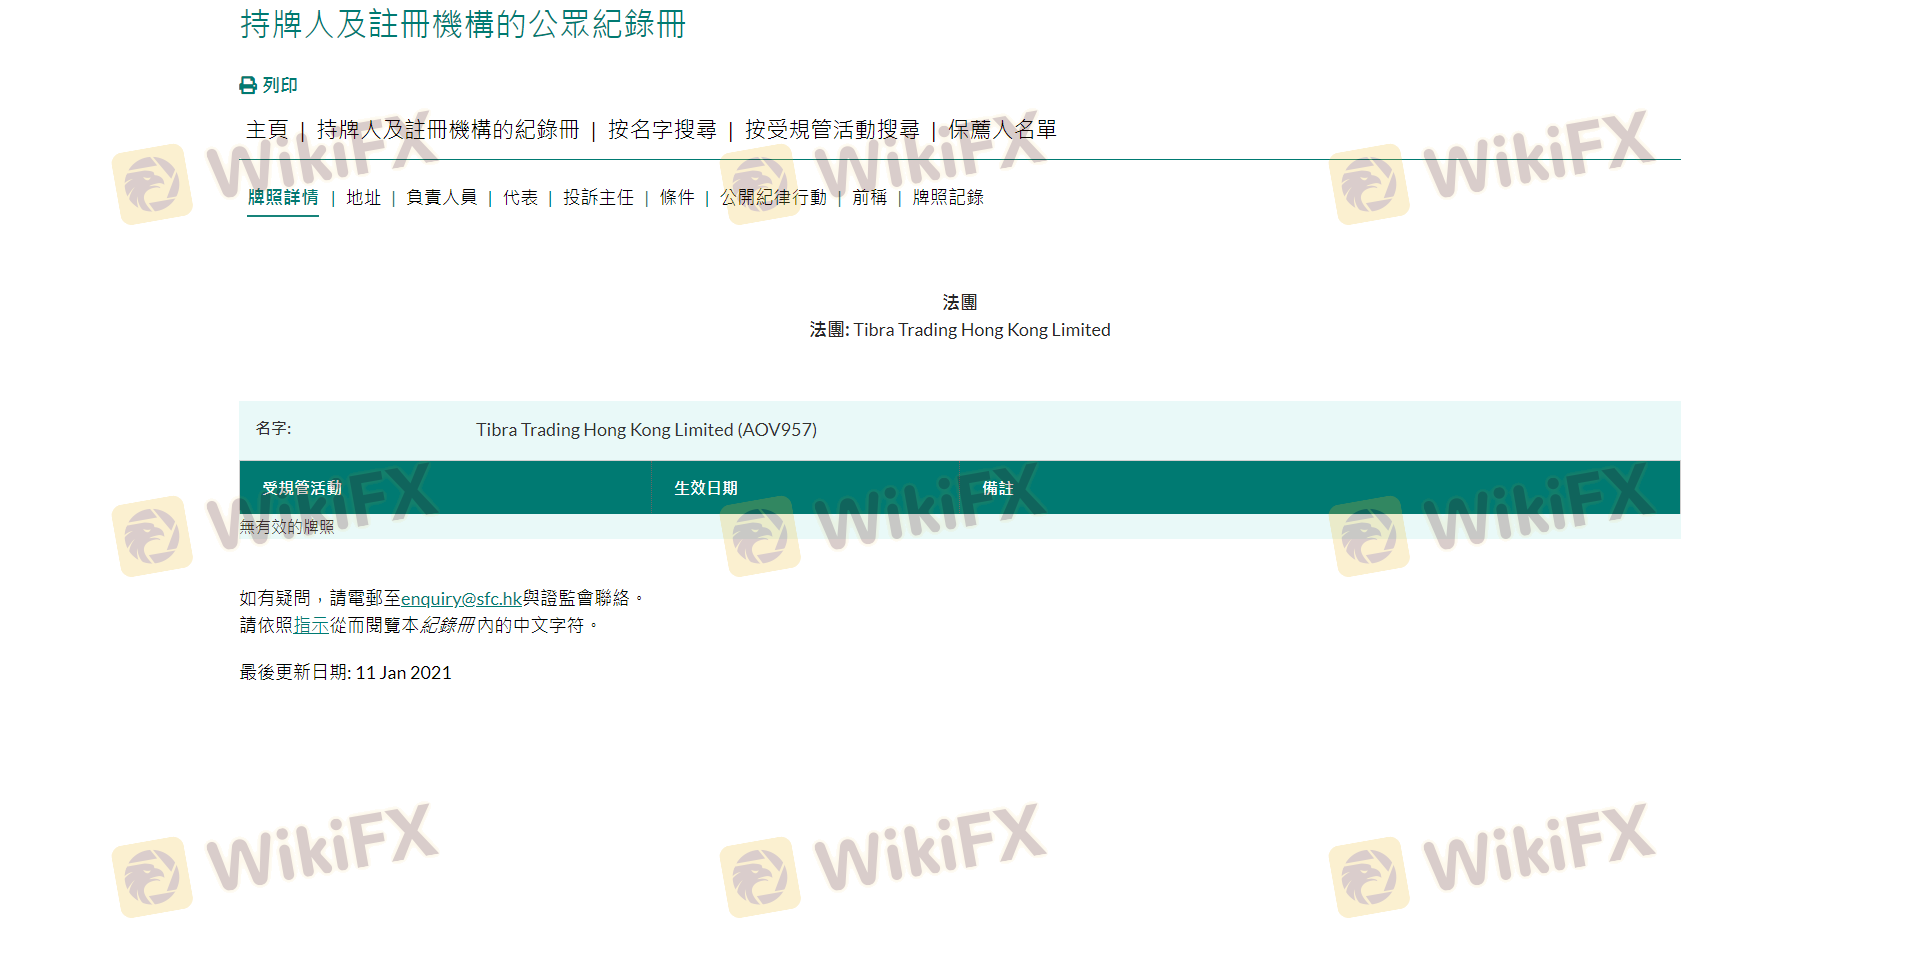Open the 按受規管活動搜尋 search page

pyautogui.click(x=832, y=130)
